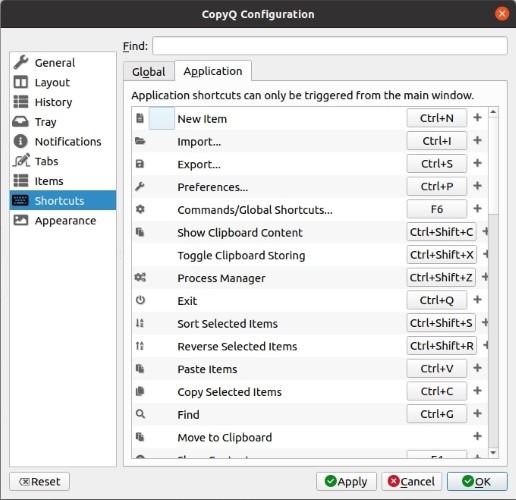Edit the Ctrl+S shortcut for Export
516x500 pixels.
click(437, 164)
